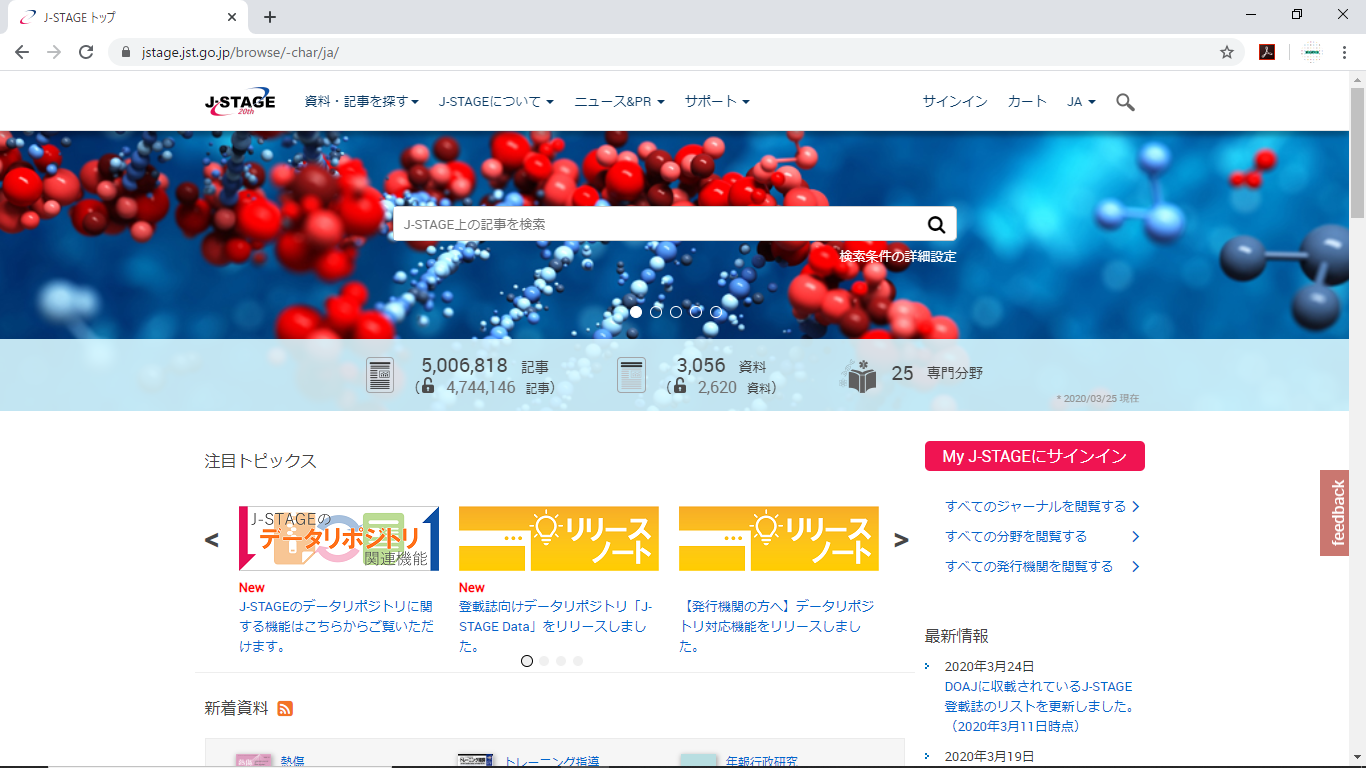Open the 【発行機関の方へ】 topic link
The height and width of the screenshot is (768, 1366).
coord(776,626)
